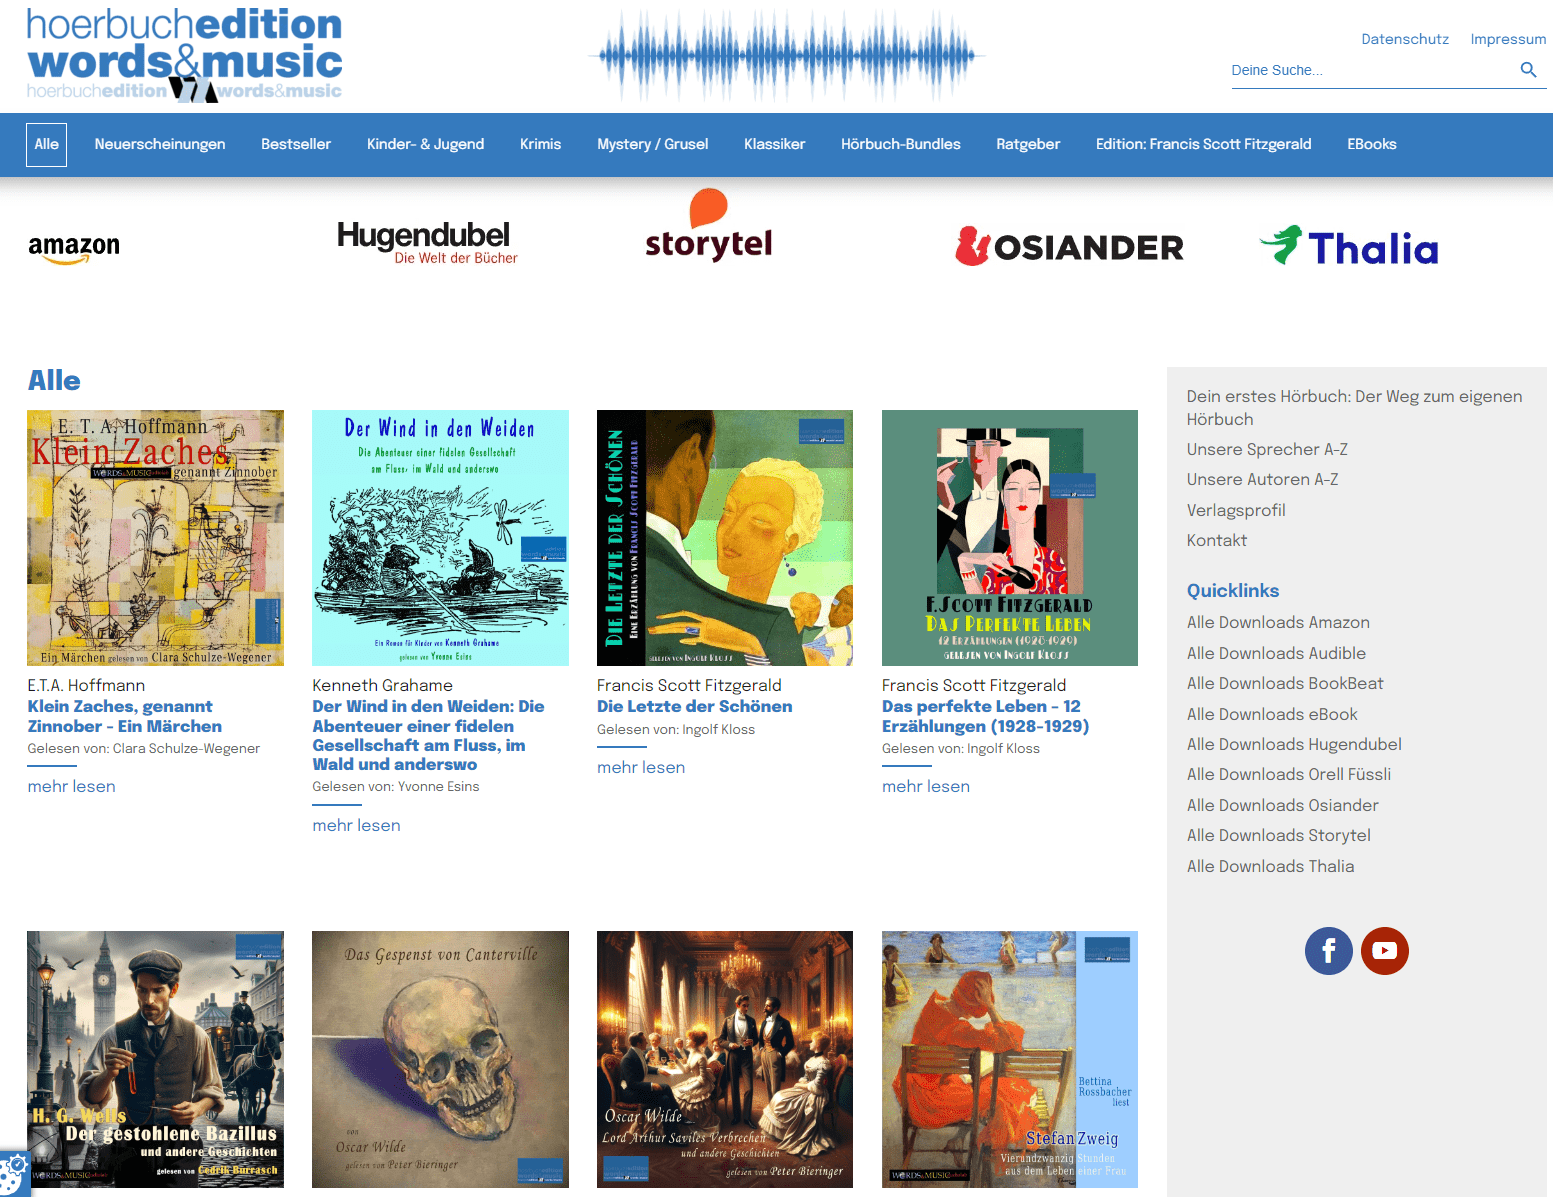Click title 'Klein Zaches, genannt Zinnober'
This screenshot has width=1553, height=1197.
pos(125,716)
